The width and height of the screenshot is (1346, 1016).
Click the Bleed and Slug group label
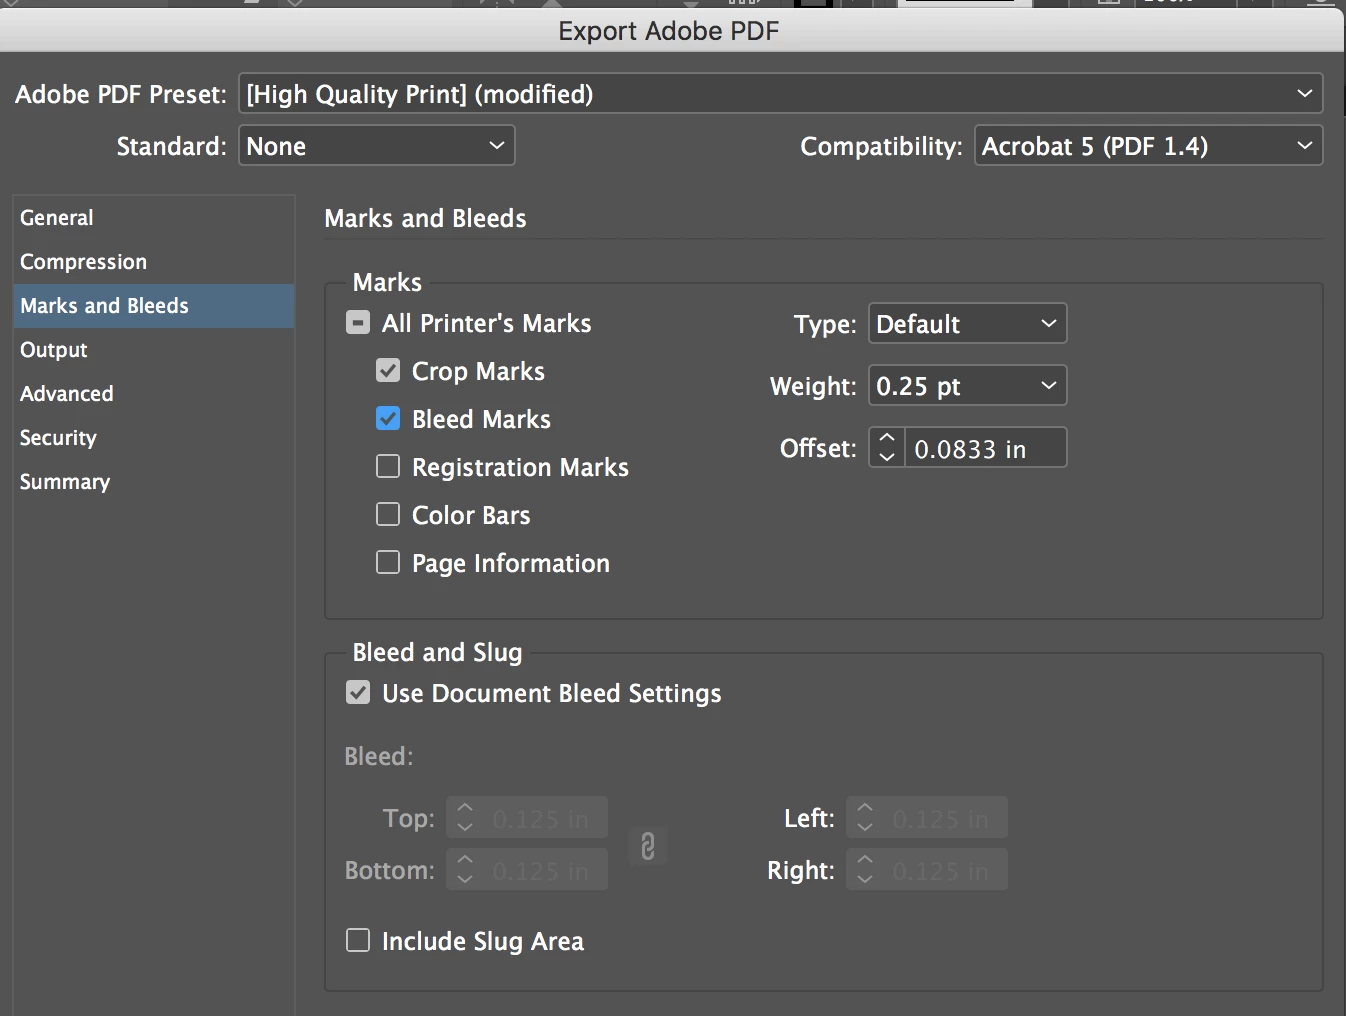pos(437,652)
